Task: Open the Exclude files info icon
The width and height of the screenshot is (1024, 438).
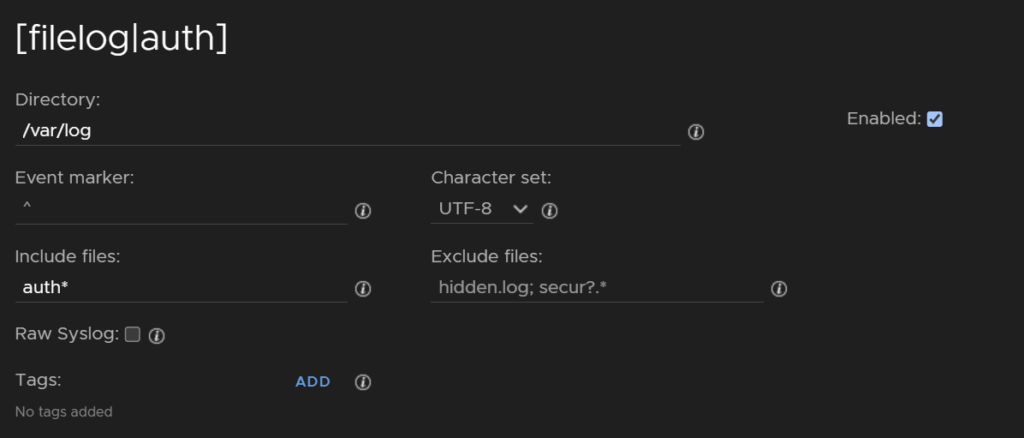Action: click(779, 289)
